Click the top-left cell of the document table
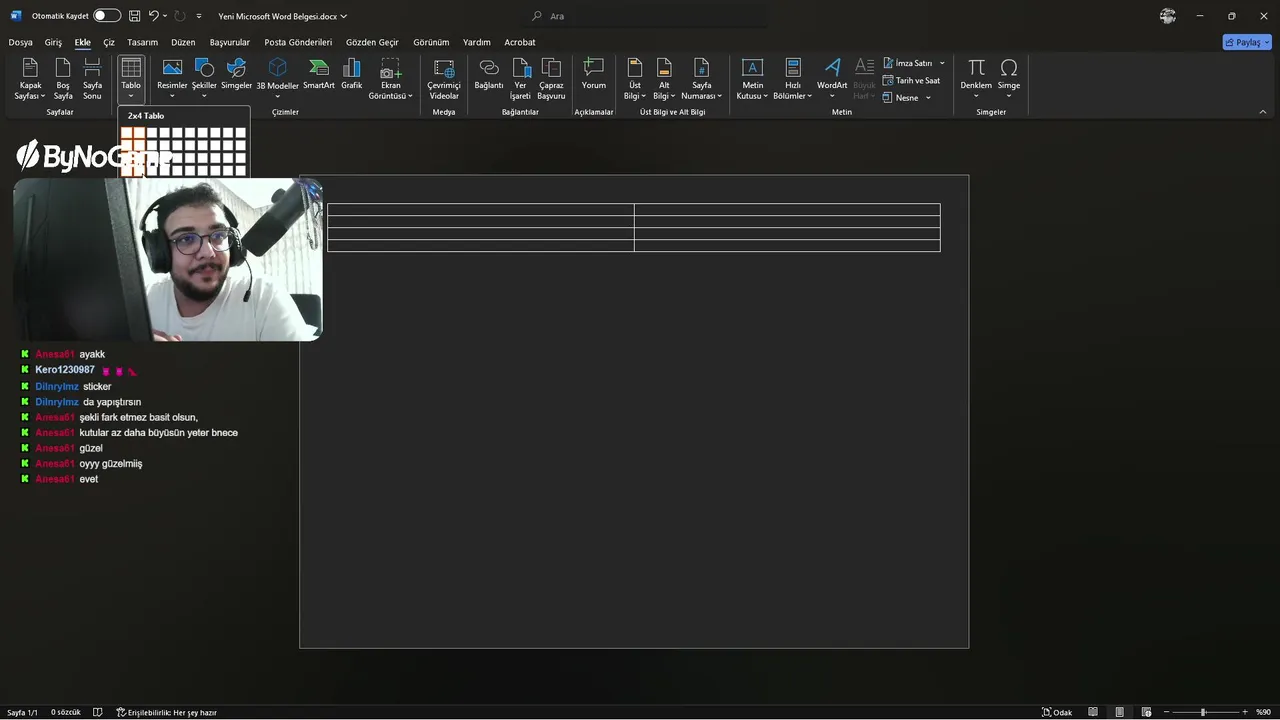Viewport: 1280px width, 720px height. [480, 209]
